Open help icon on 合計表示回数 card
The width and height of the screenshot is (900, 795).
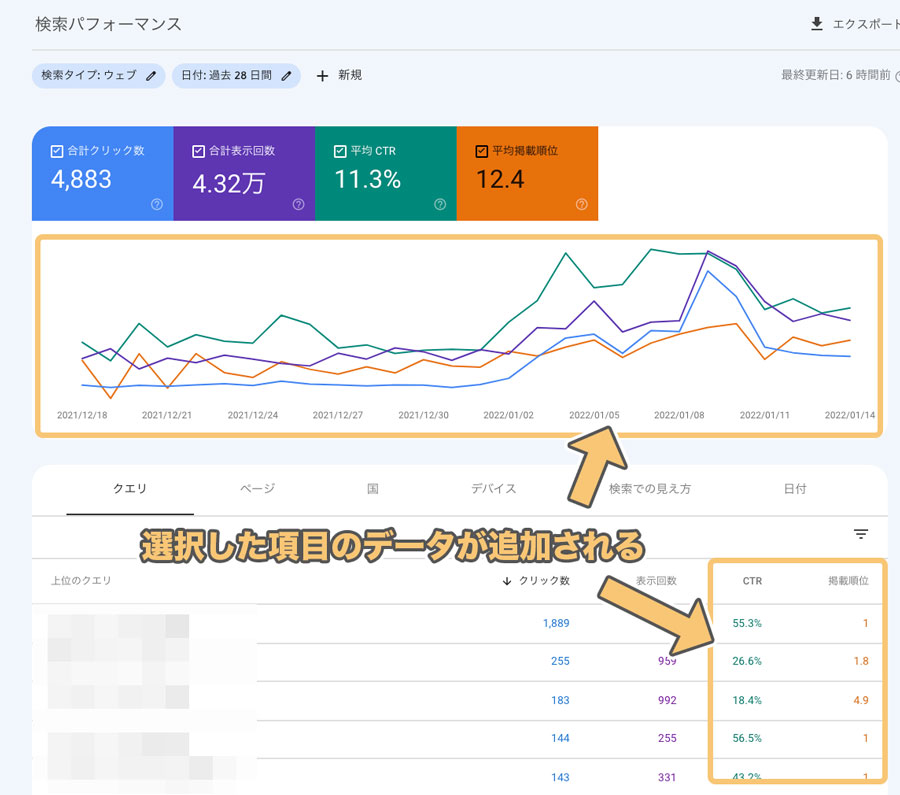pyautogui.click(x=298, y=204)
